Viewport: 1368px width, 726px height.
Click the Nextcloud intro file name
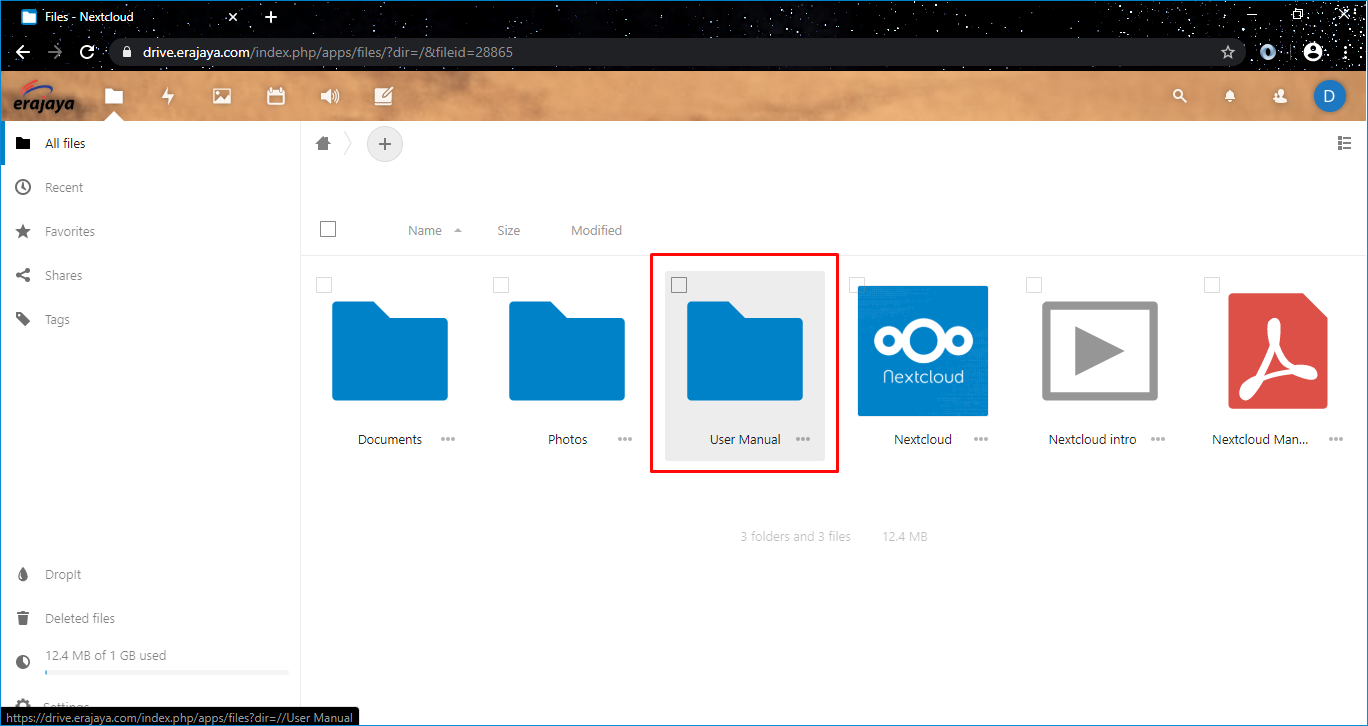(x=1092, y=439)
